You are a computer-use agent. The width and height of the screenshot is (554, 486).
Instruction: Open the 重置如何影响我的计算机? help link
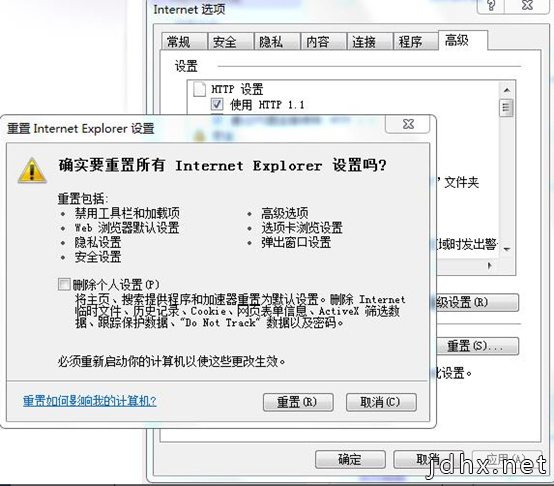[90, 401]
